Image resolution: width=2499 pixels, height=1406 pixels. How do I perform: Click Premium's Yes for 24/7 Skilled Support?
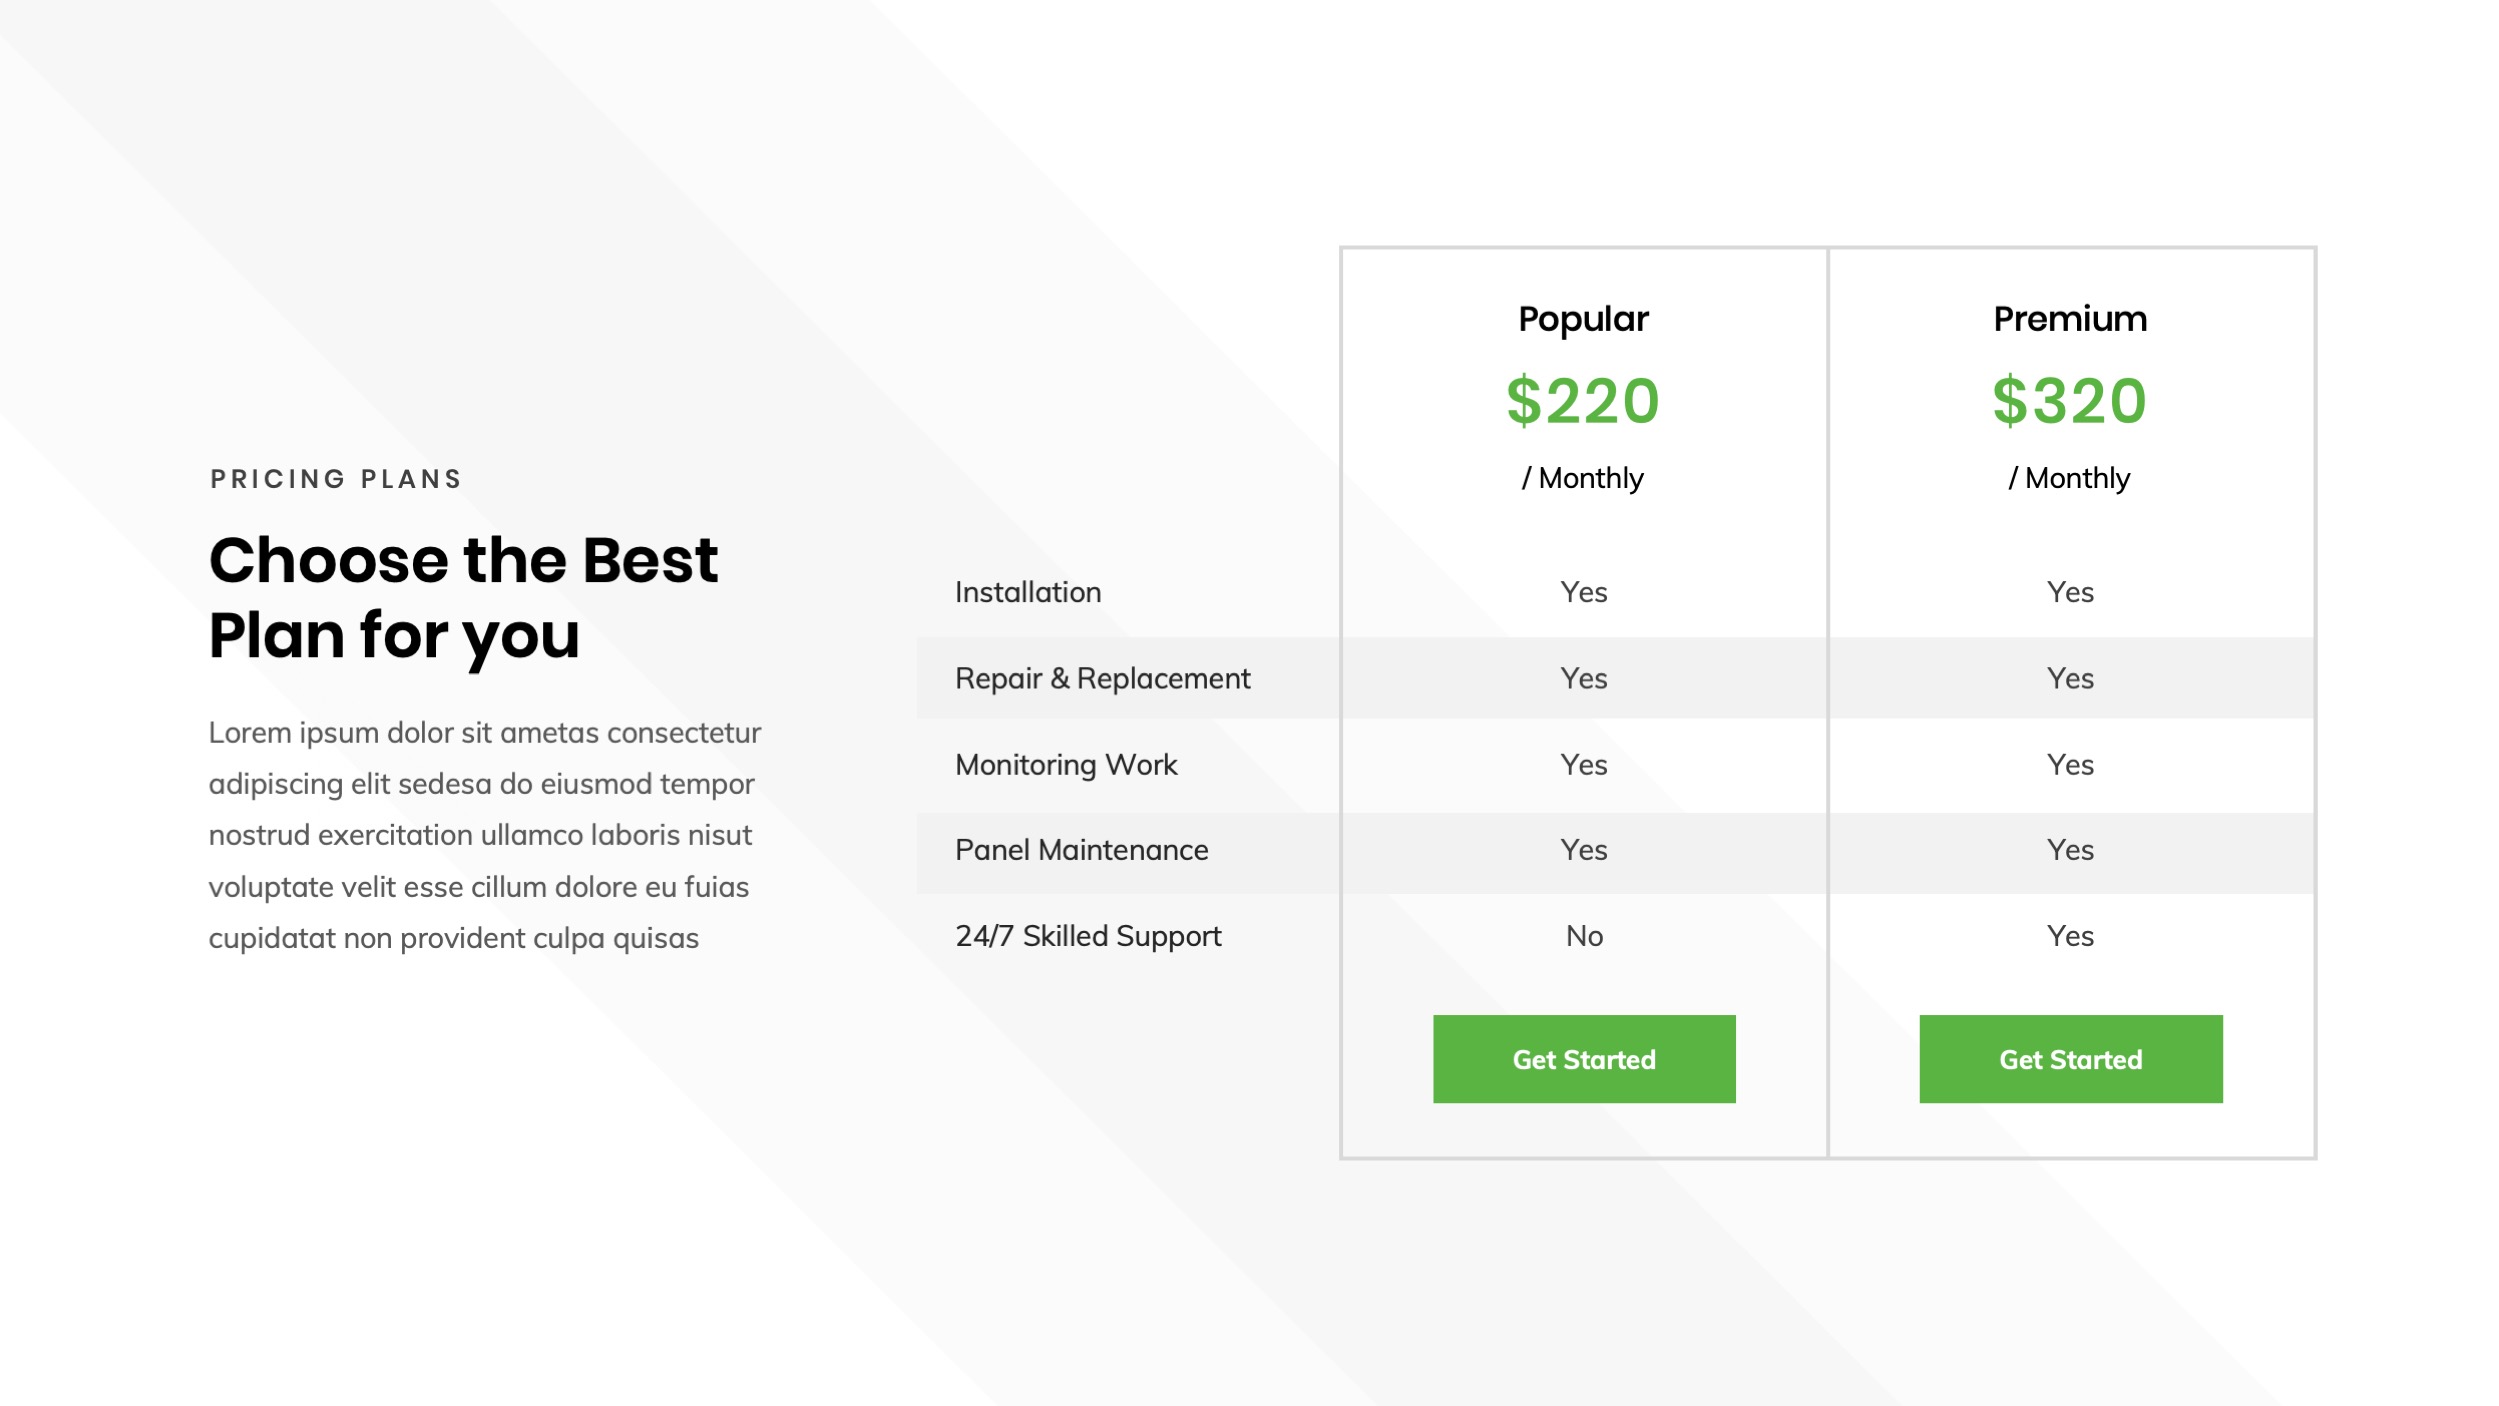[2070, 936]
